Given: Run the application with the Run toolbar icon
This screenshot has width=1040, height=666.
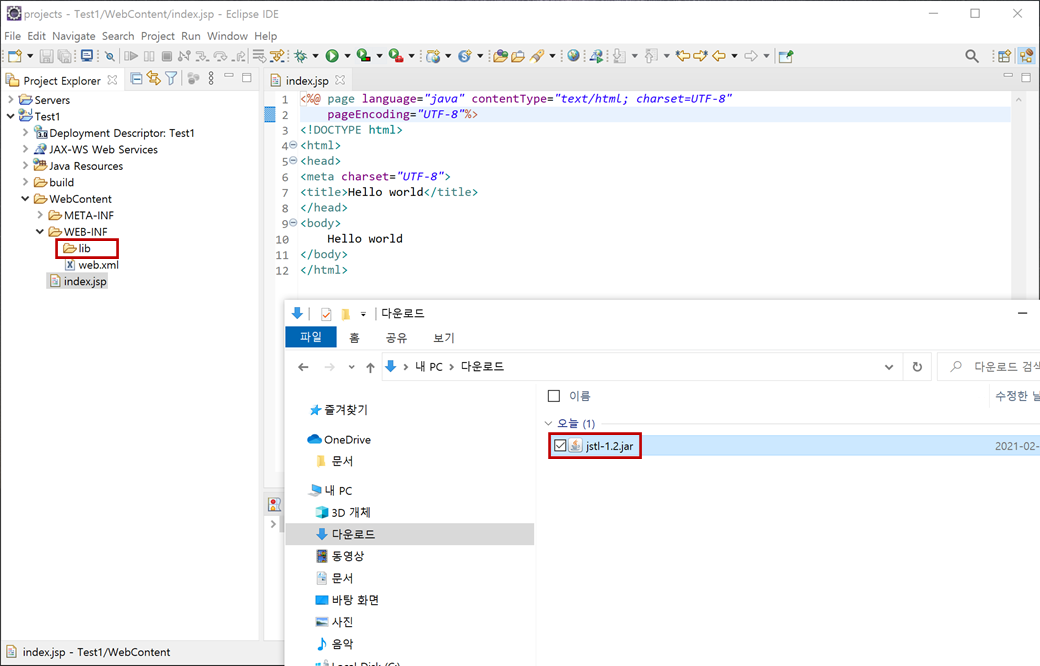Looking at the screenshot, I should (332, 56).
